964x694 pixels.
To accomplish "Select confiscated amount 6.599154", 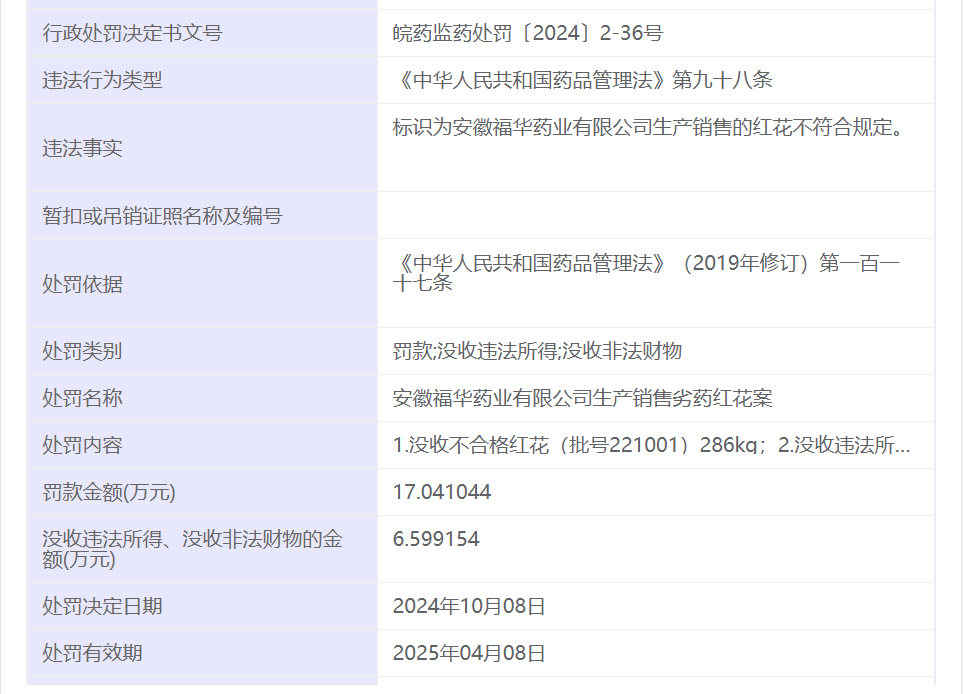I will pyautogui.click(x=436, y=539).
